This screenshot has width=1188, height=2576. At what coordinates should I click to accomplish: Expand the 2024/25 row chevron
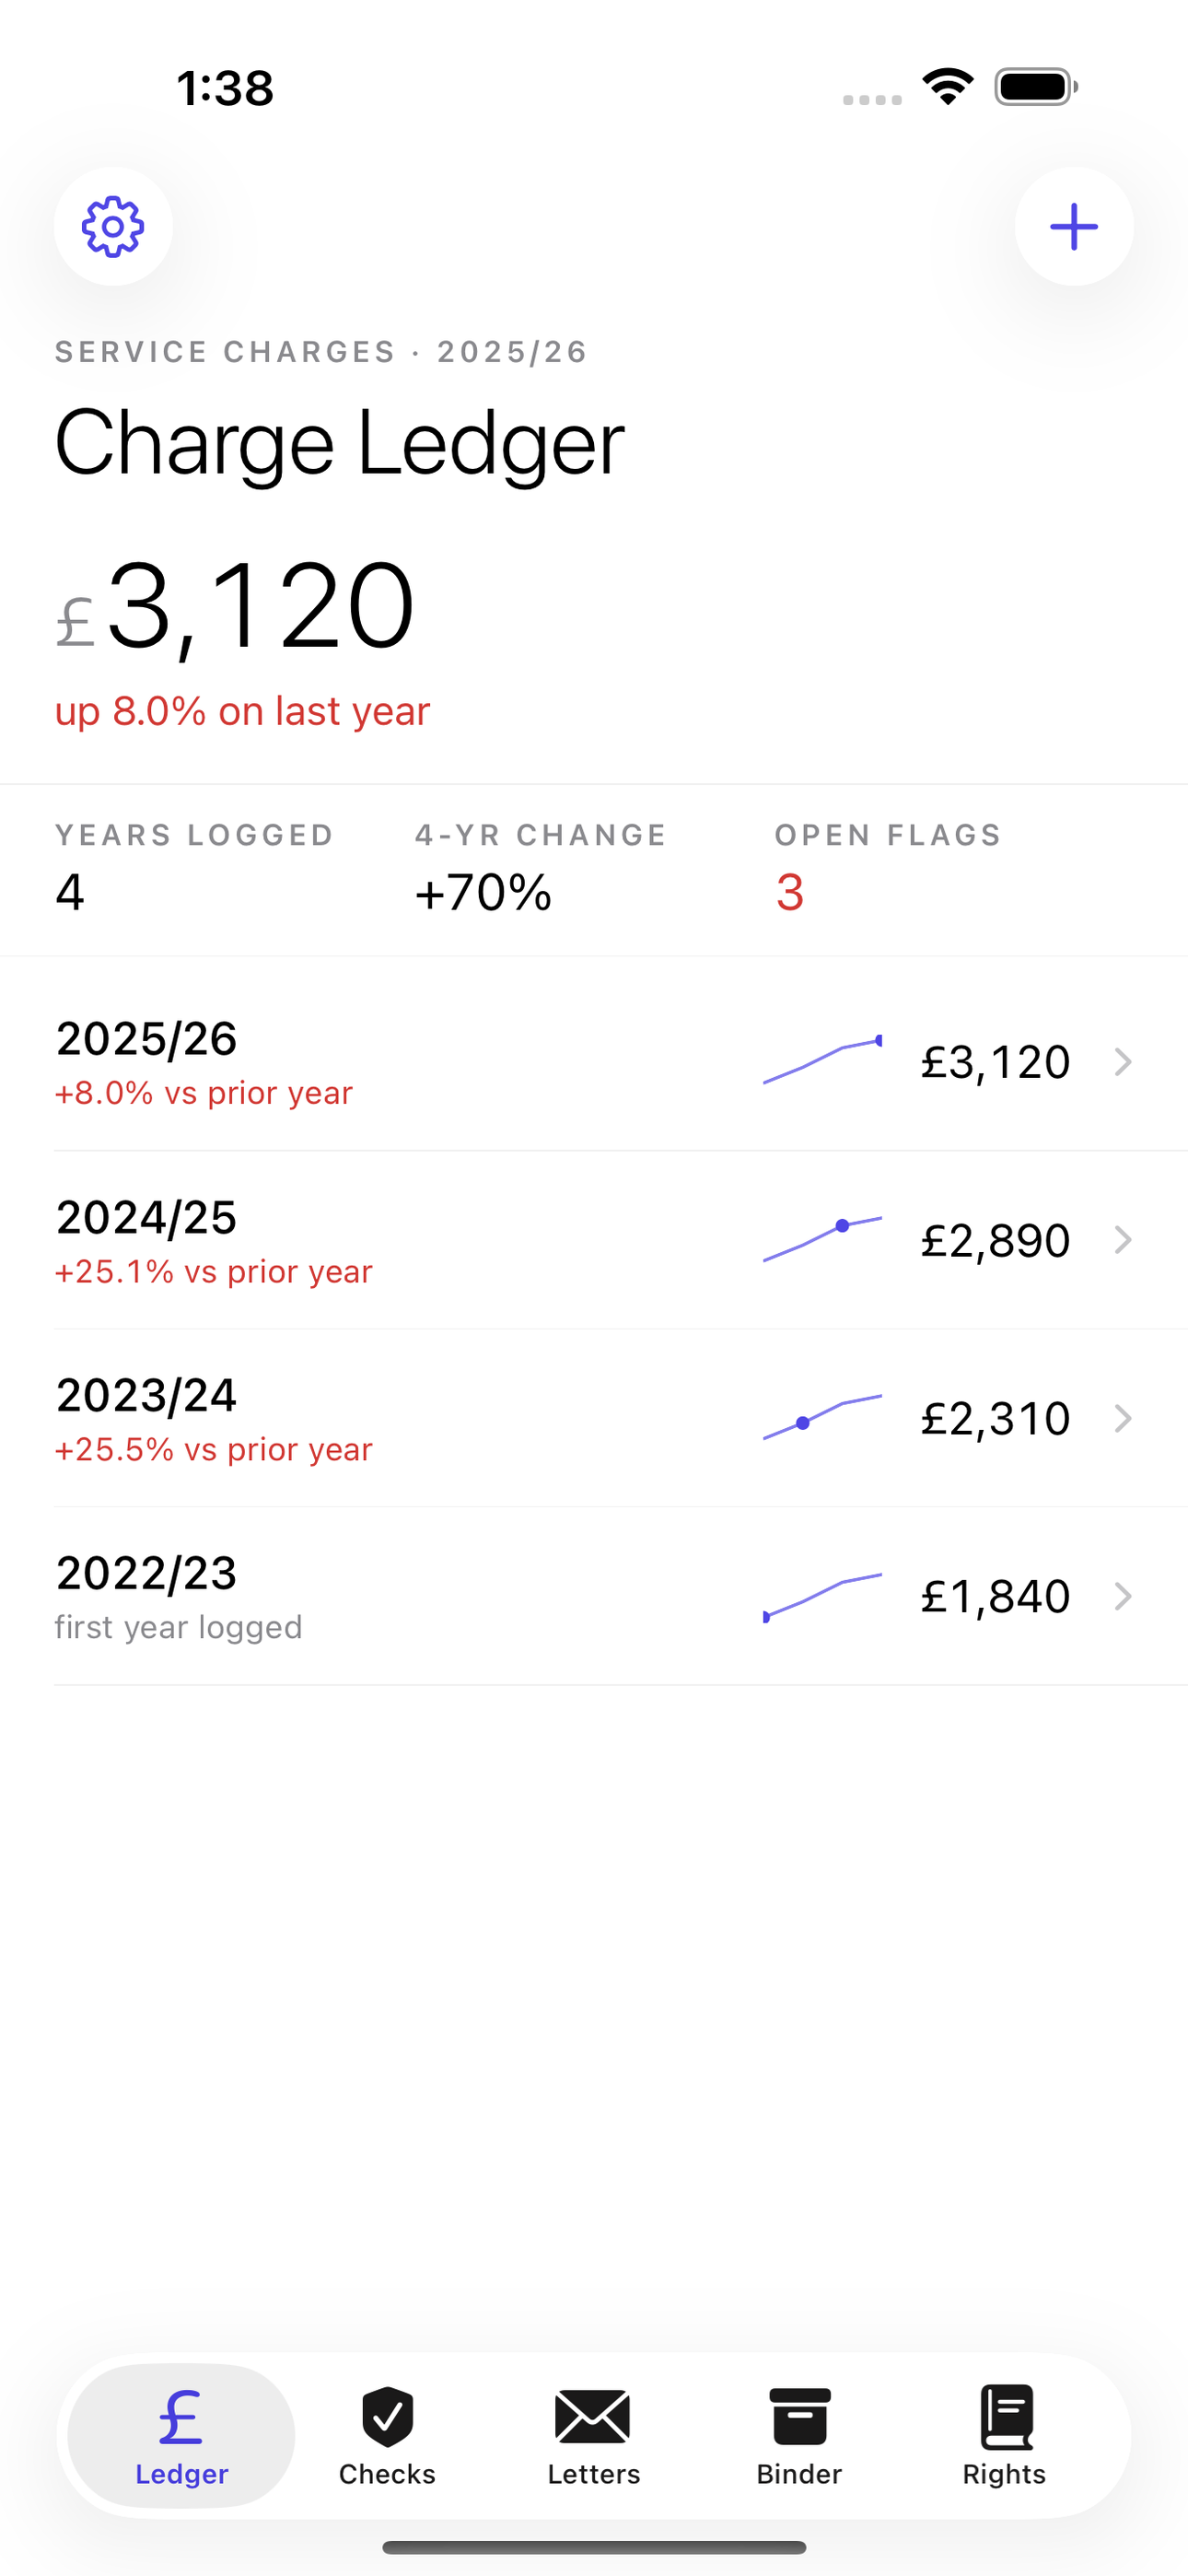pyautogui.click(x=1123, y=1240)
